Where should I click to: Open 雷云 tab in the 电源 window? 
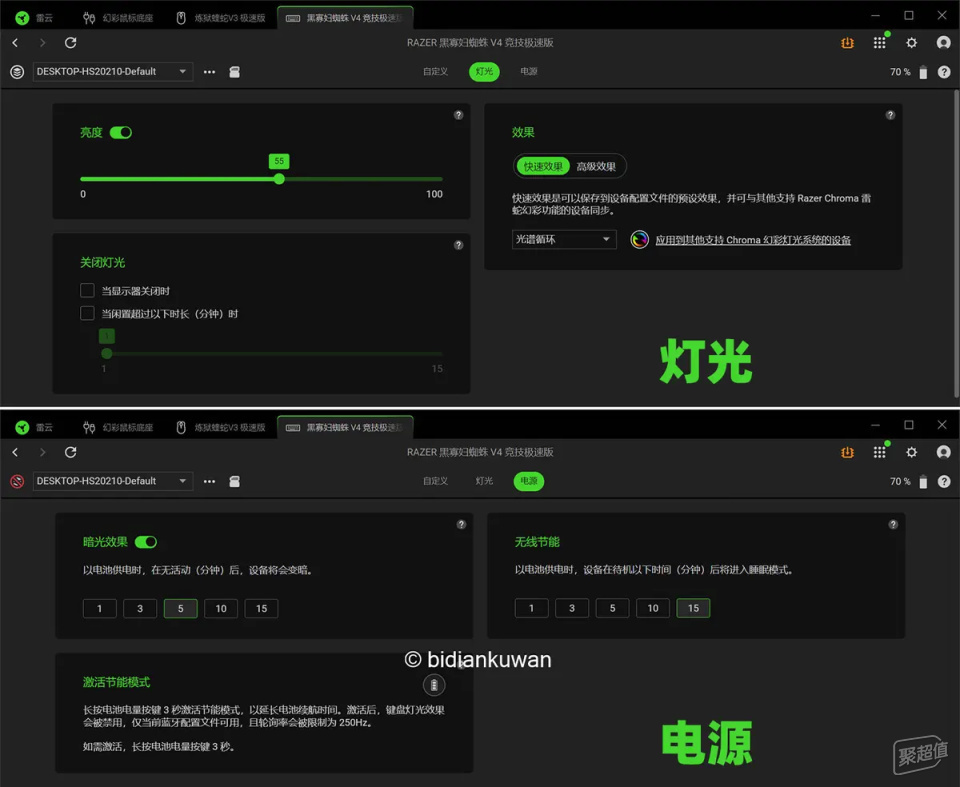pos(35,427)
